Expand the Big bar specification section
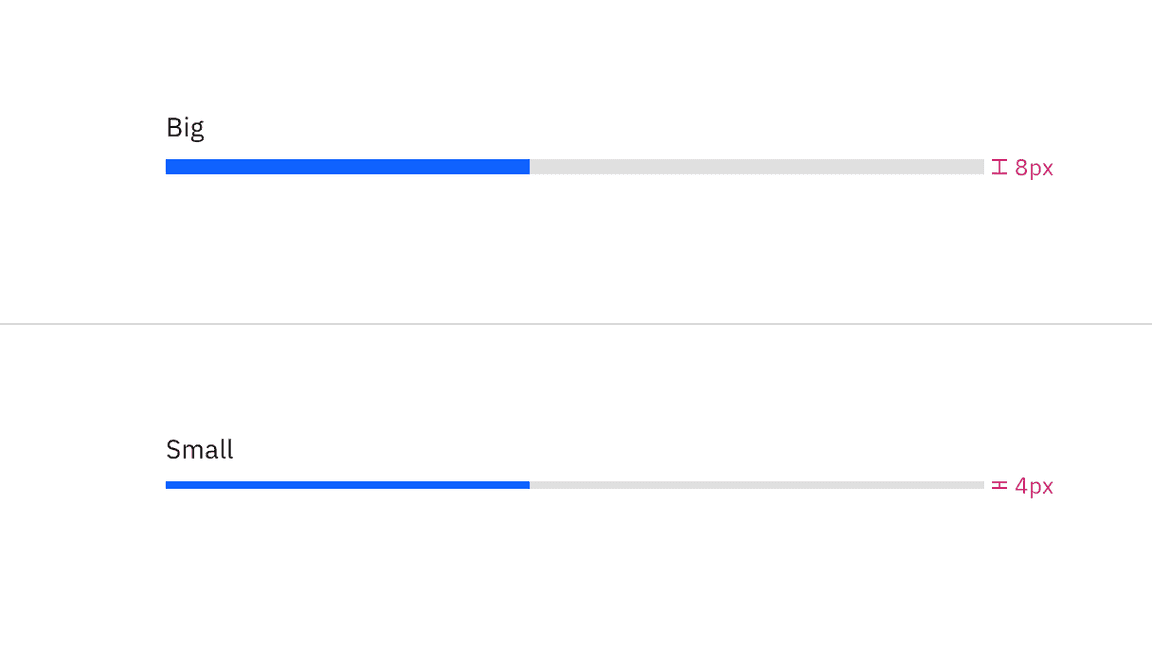Screen dimensions: 1152x648 [x=1022, y=167]
